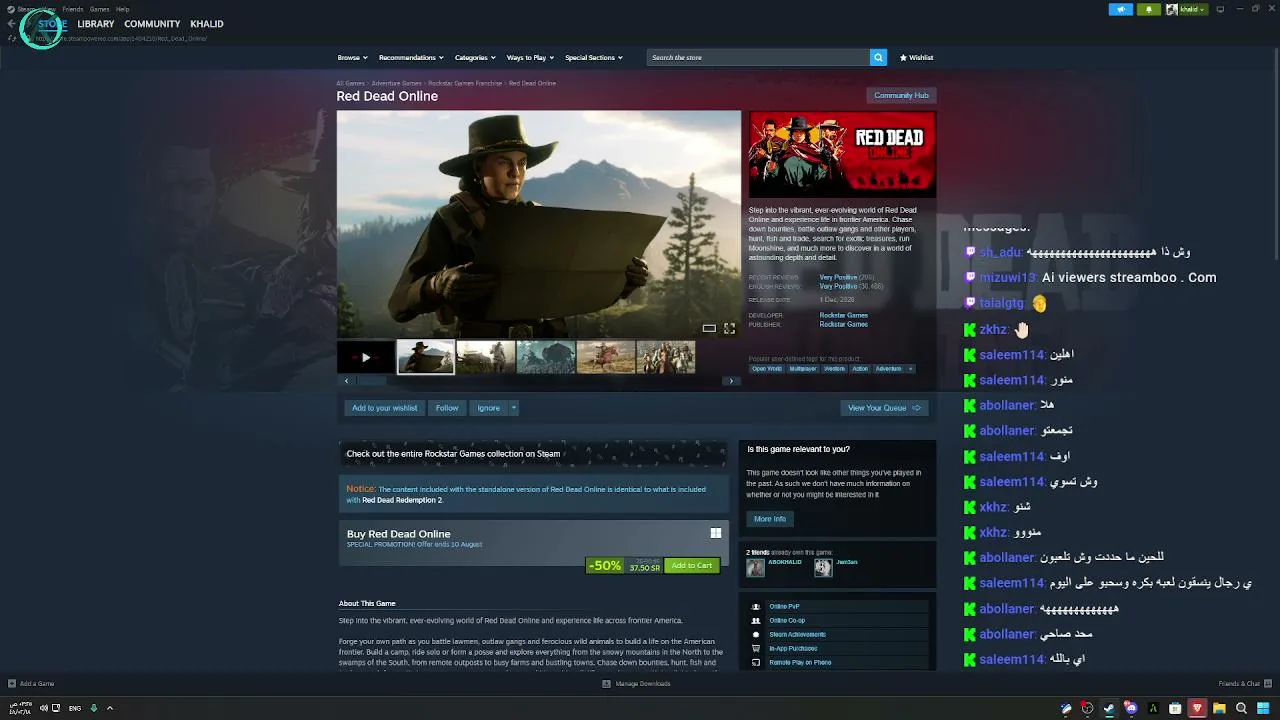Open the Categories dropdown

point(474,58)
